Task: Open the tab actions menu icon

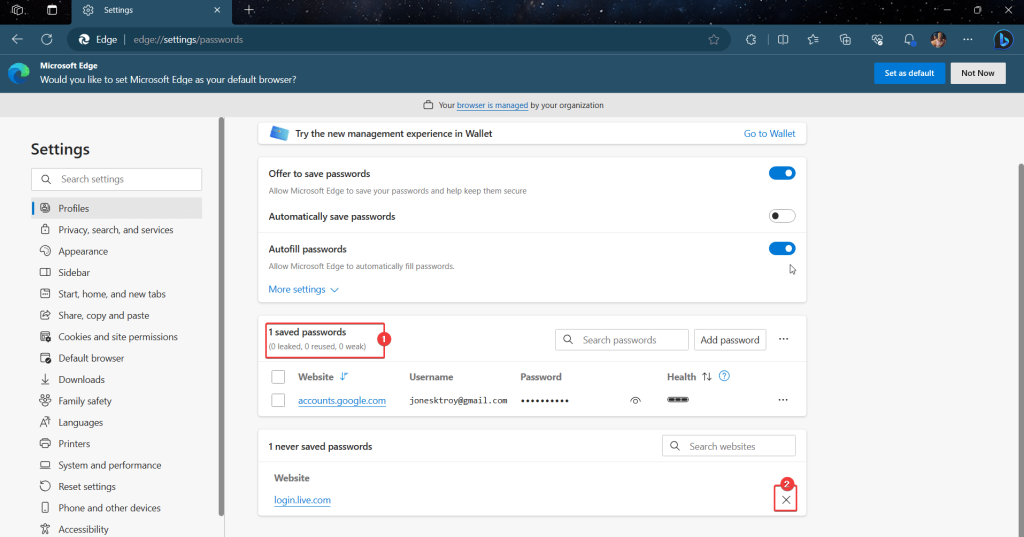Action: pyautogui.click(x=52, y=10)
